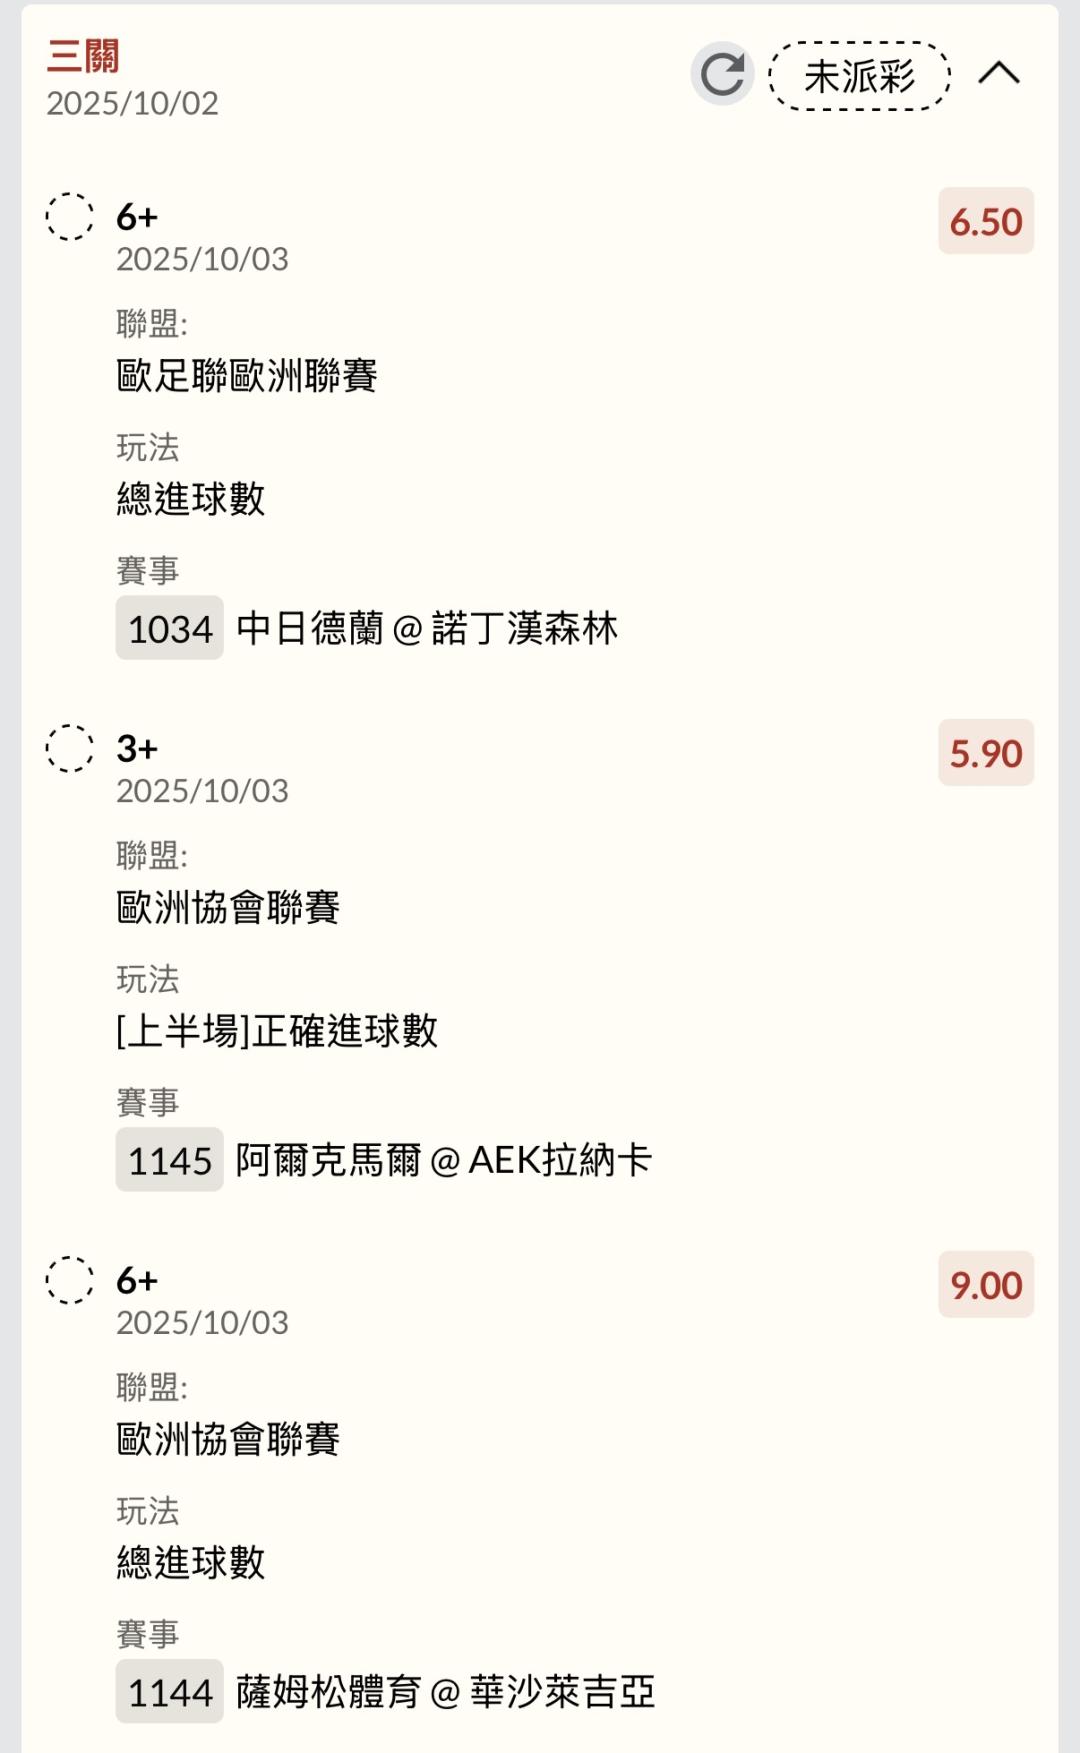The width and height of the screenshot is (1080, 1753).
Task: Click match code 1144 tag
Action: (x=170, y=1693)
